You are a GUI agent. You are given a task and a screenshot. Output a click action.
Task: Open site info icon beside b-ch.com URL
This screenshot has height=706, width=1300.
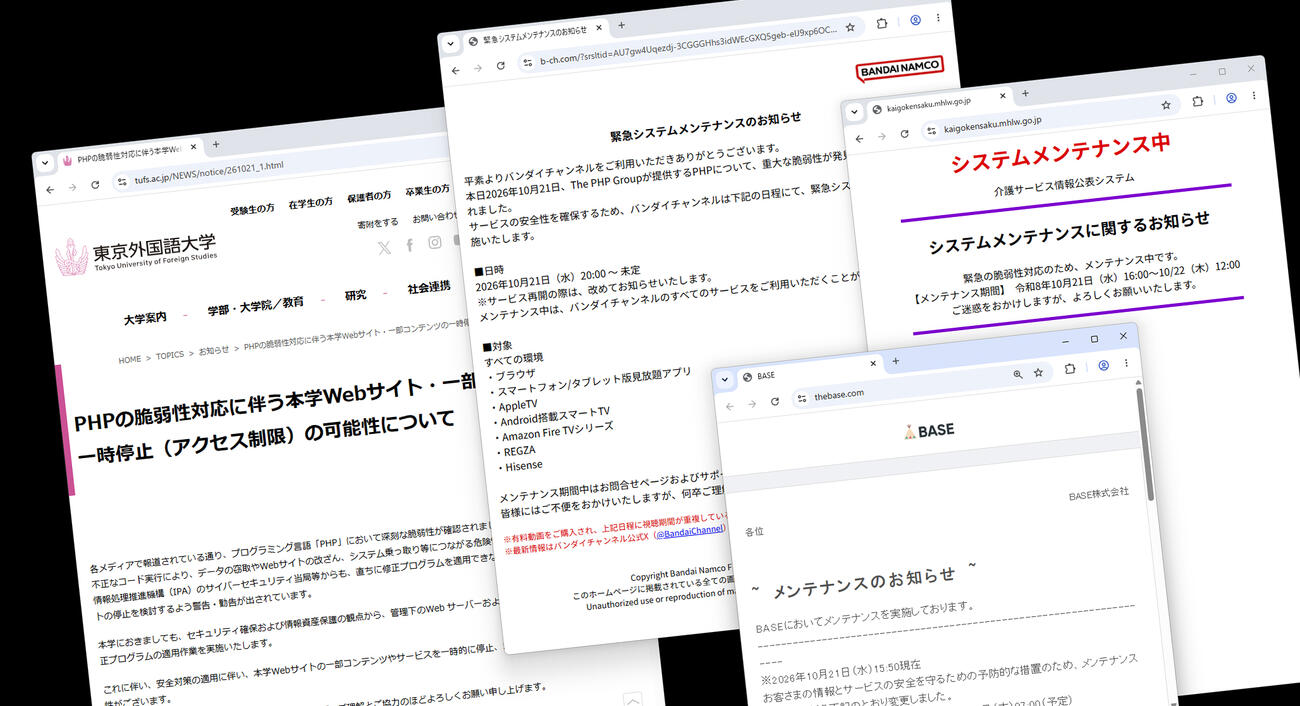(527, 63)
